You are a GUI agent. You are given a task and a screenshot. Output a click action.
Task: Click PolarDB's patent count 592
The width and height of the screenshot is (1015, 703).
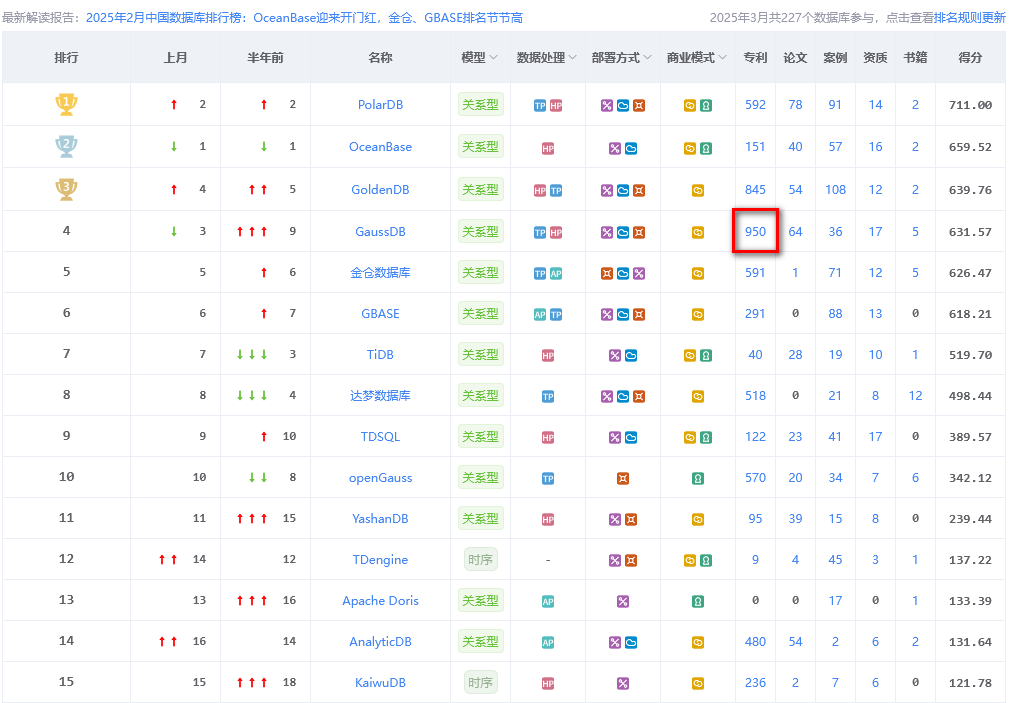point(755,104)
